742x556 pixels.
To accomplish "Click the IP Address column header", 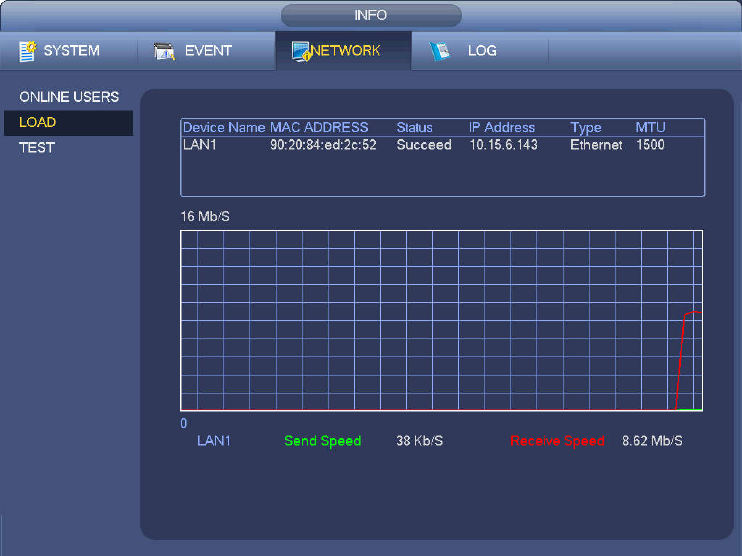I will [x=502, y=127].
